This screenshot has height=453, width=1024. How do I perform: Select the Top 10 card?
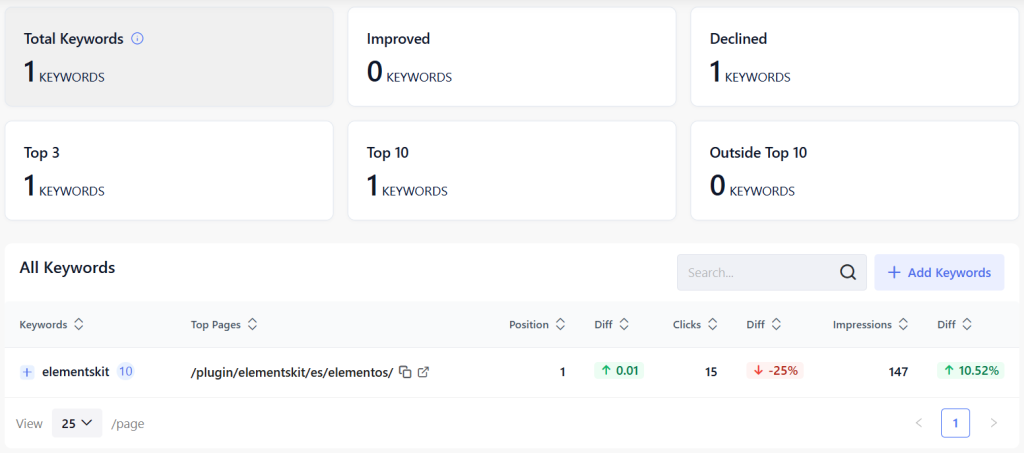512,171
